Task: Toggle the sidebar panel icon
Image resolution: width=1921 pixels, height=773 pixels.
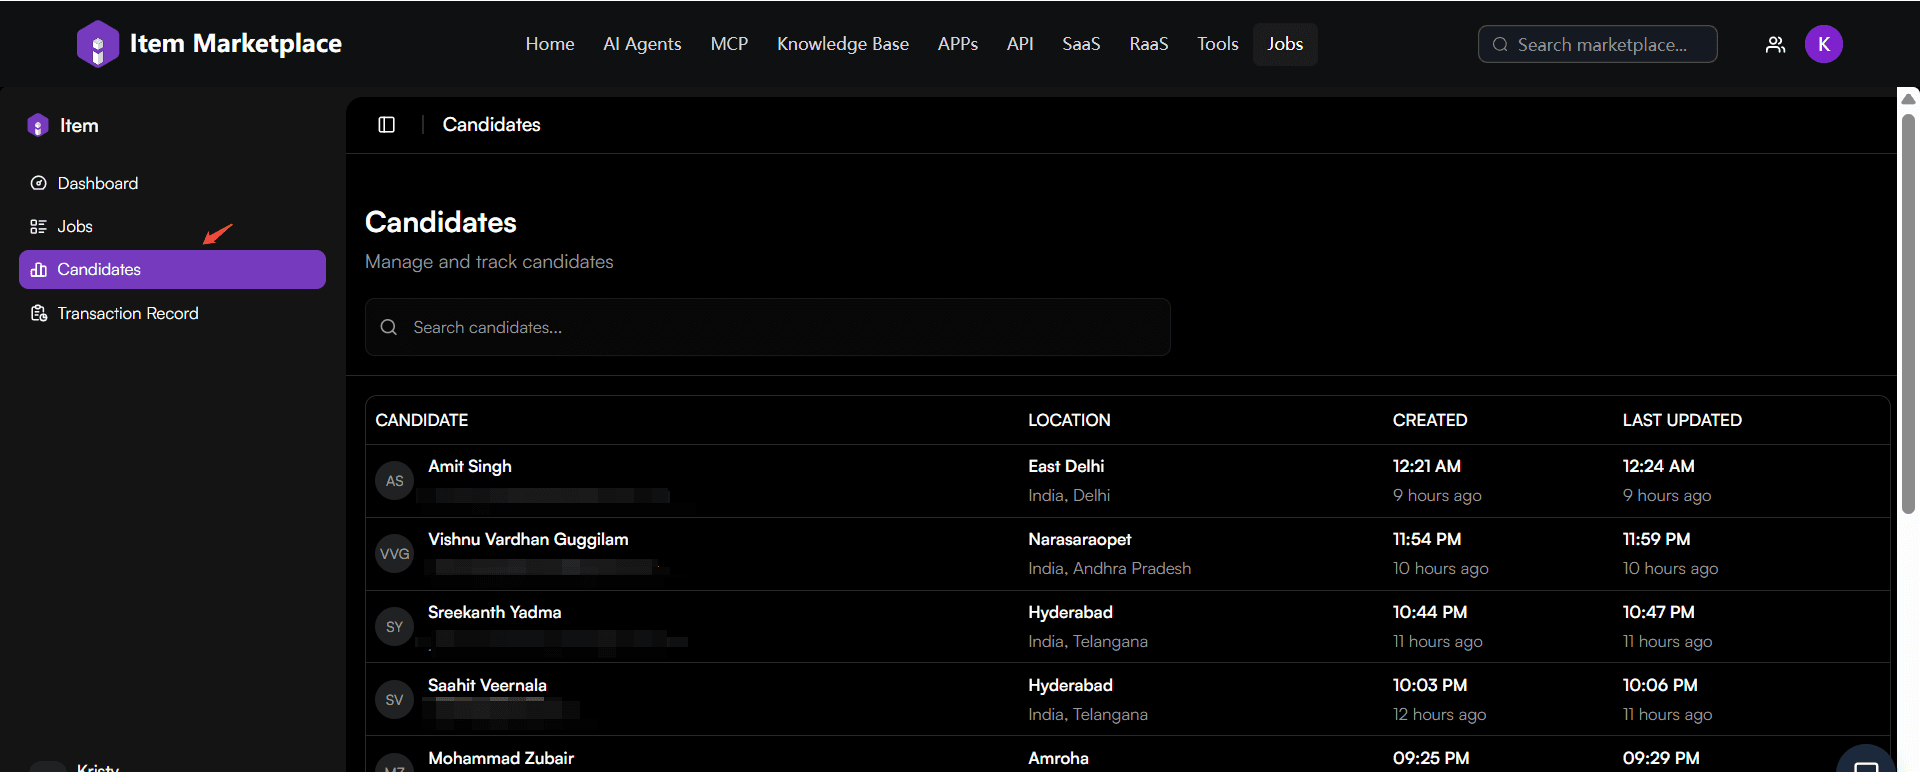Action: [387, 125]
